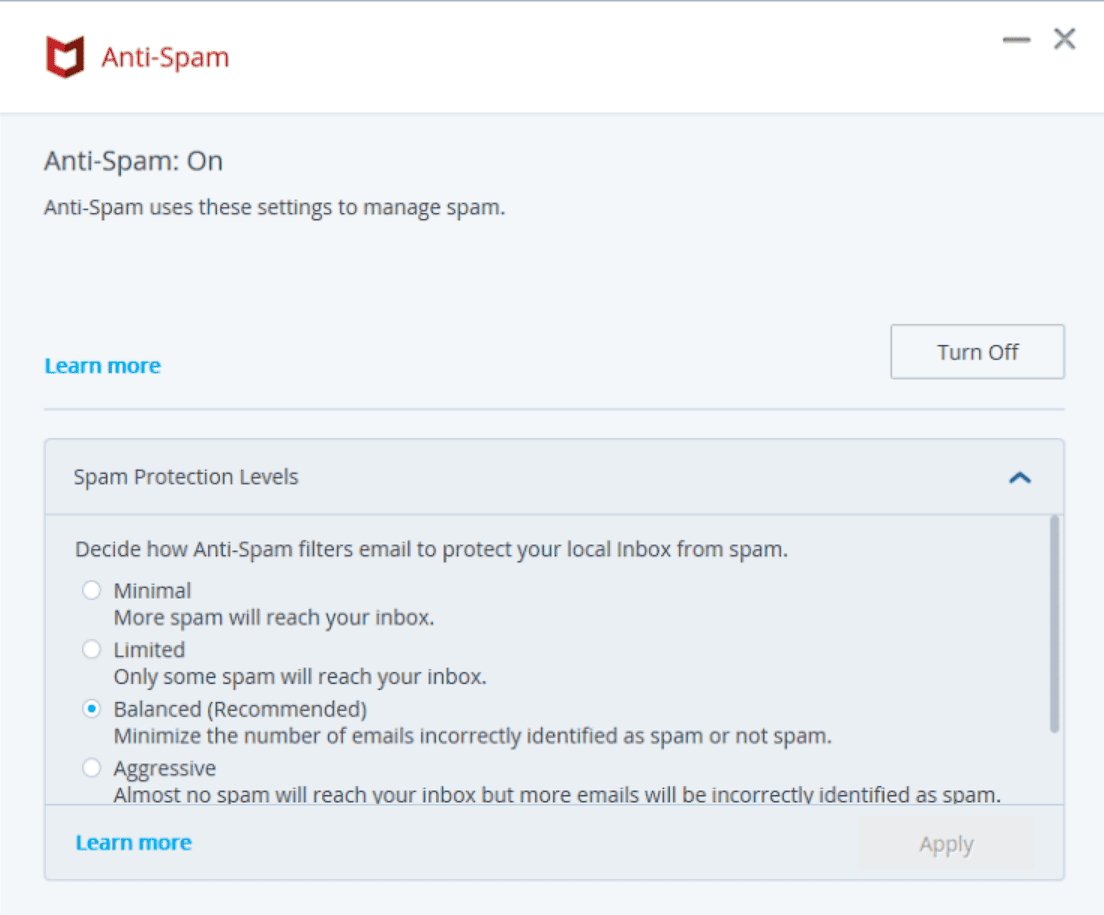Click the 'Anti-Spam: On' status heading
Image resolution: width=1104 pixels, height=915 pixels.
point(133,161)
